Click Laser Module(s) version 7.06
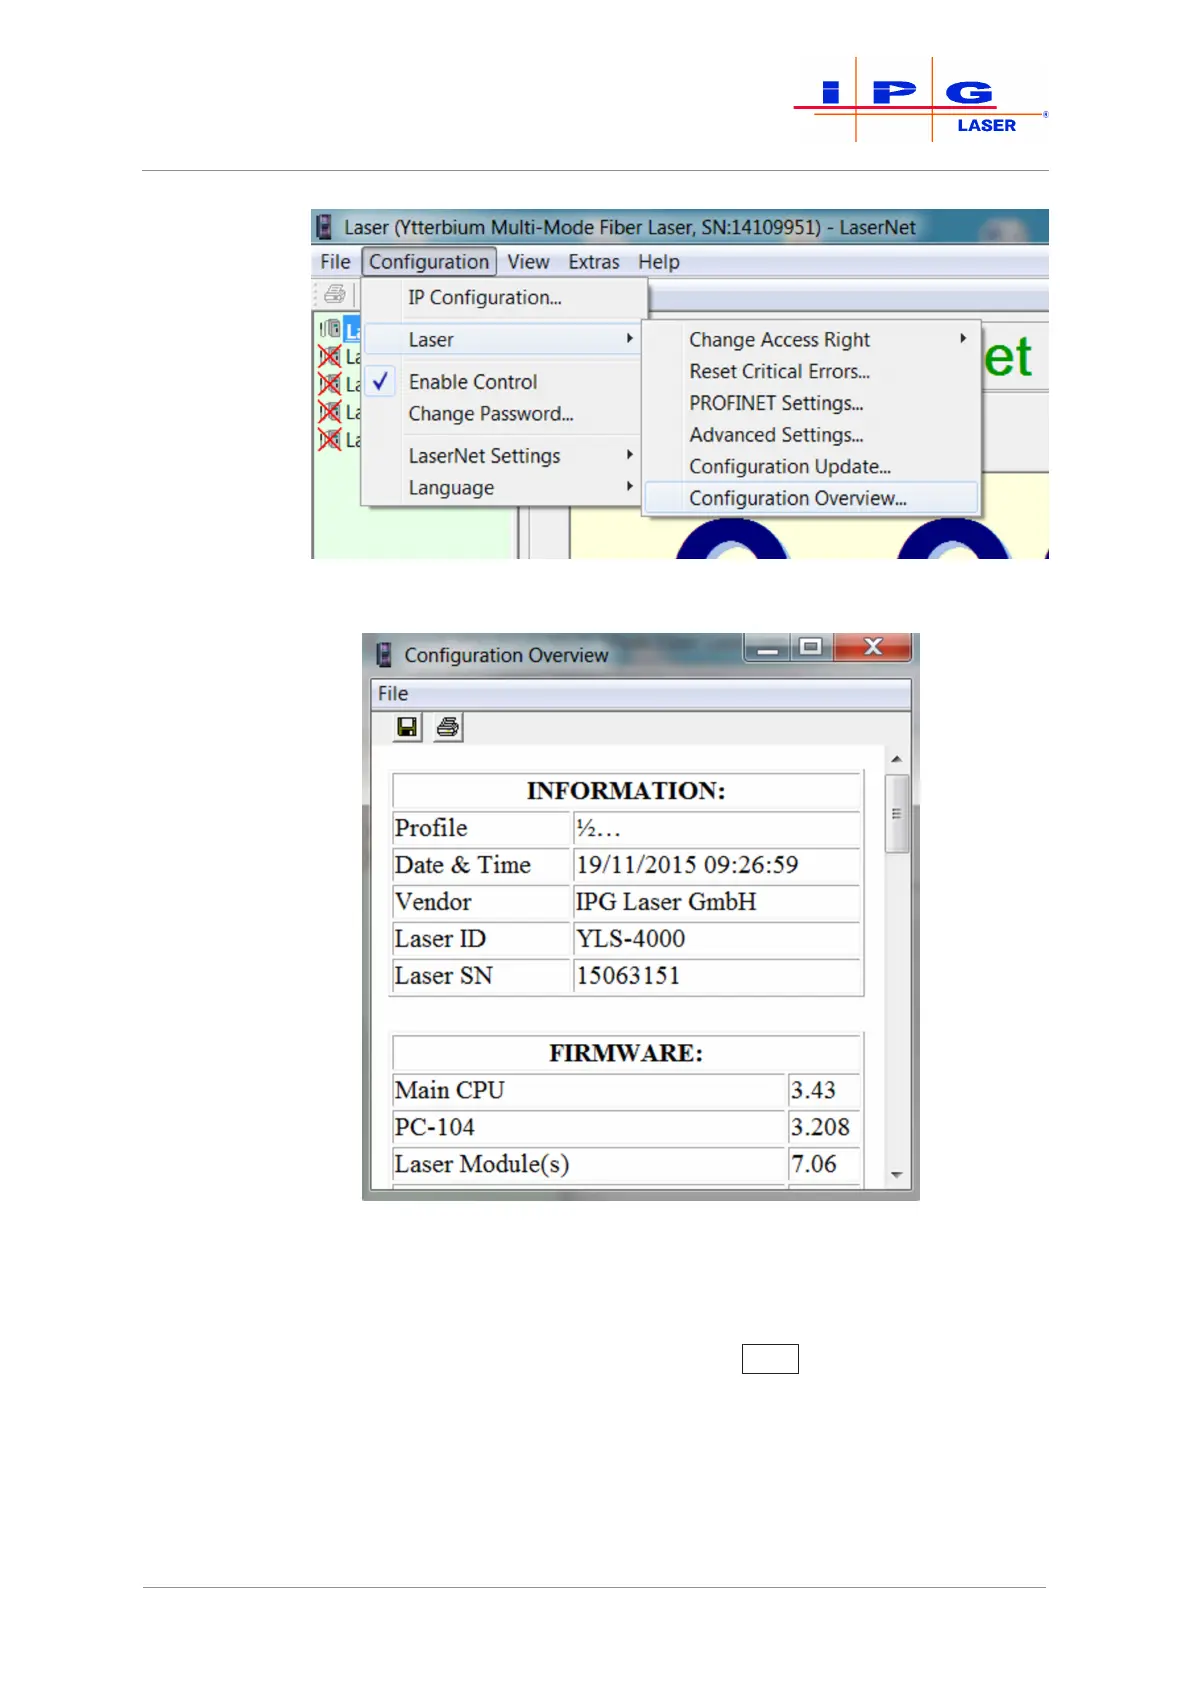Viewport: 1191px width, 1684px height. point(814,1164)
